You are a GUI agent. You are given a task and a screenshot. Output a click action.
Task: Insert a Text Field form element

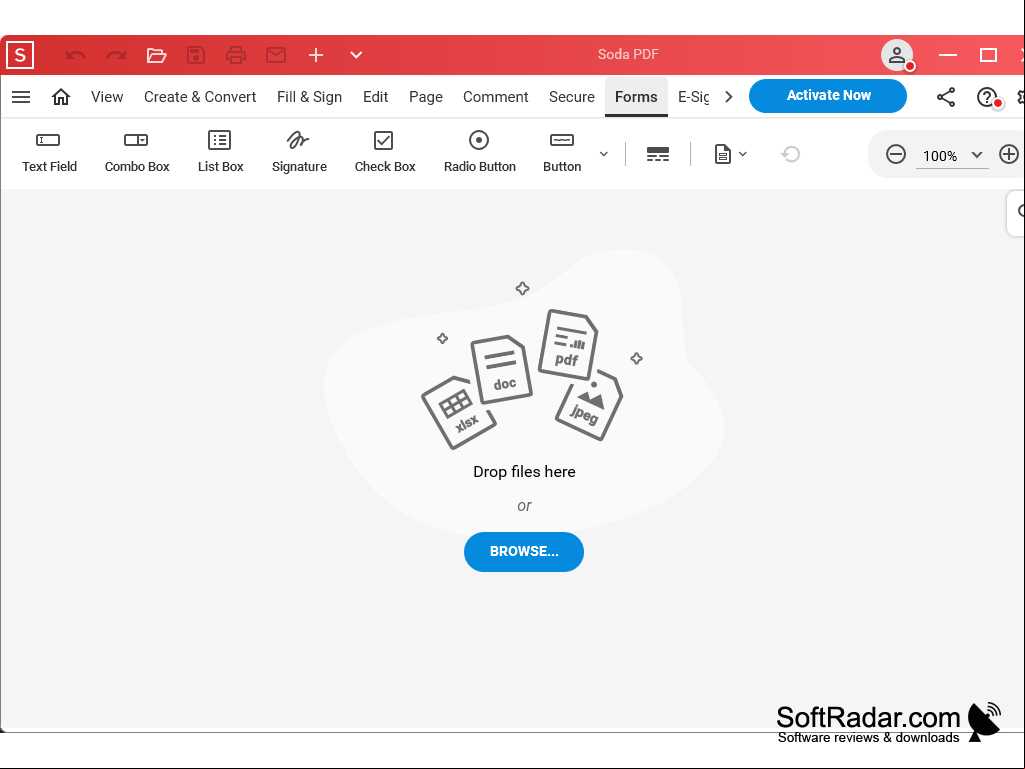click(49, 152)
